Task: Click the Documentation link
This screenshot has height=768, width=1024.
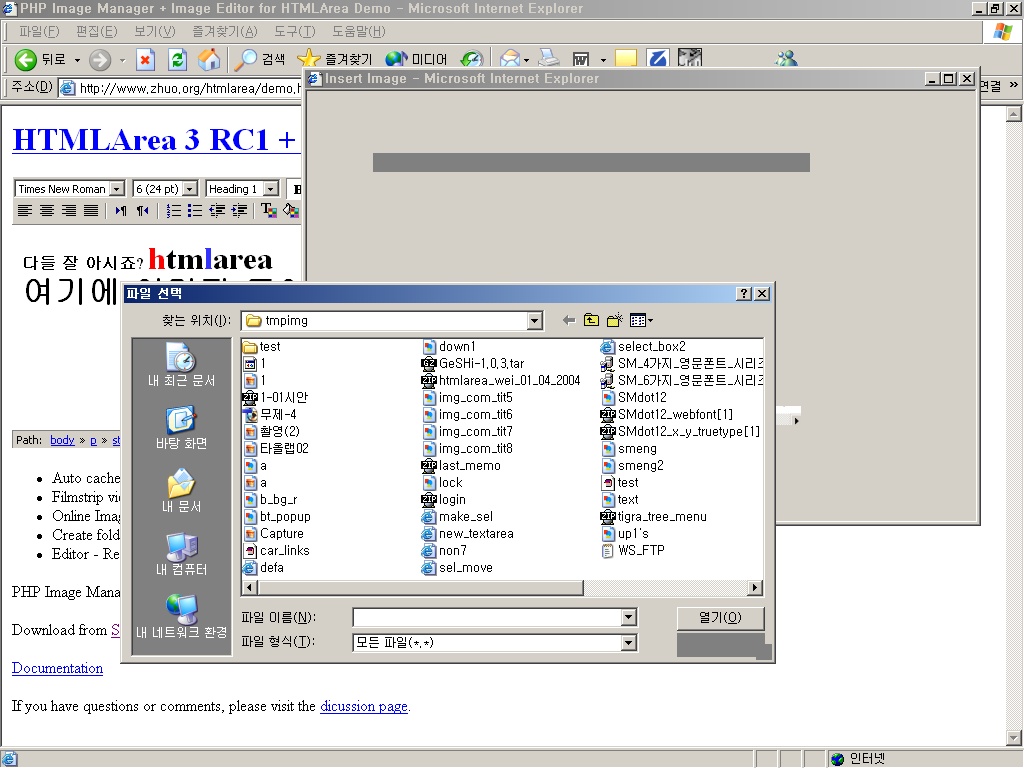Action: (57, 668)
